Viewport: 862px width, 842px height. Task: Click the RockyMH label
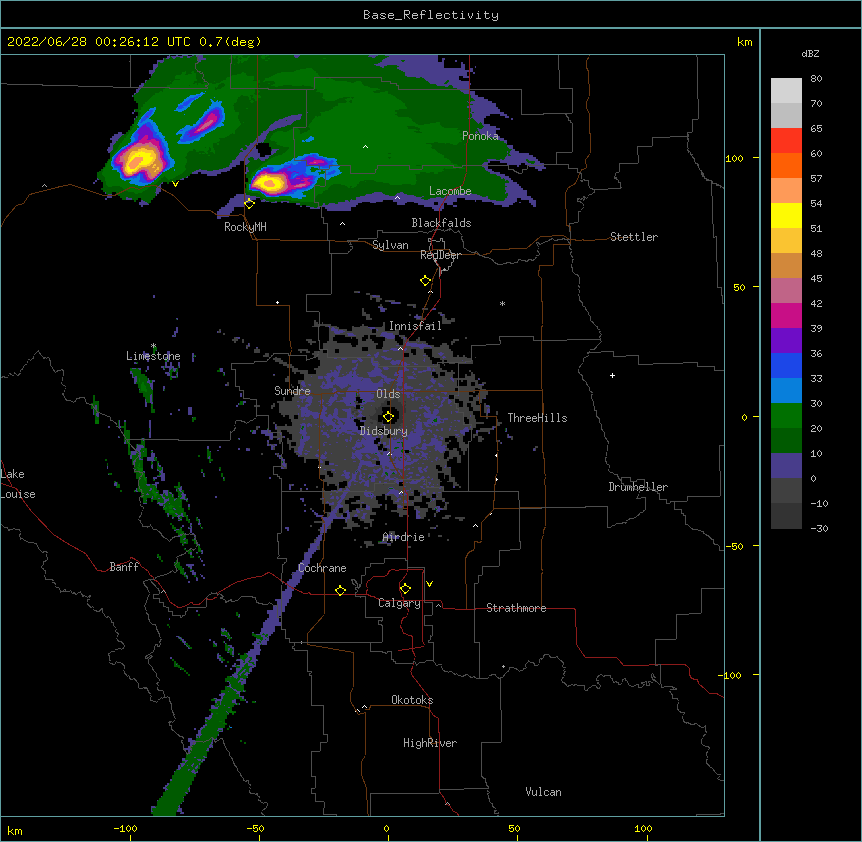tap(245, 227)
